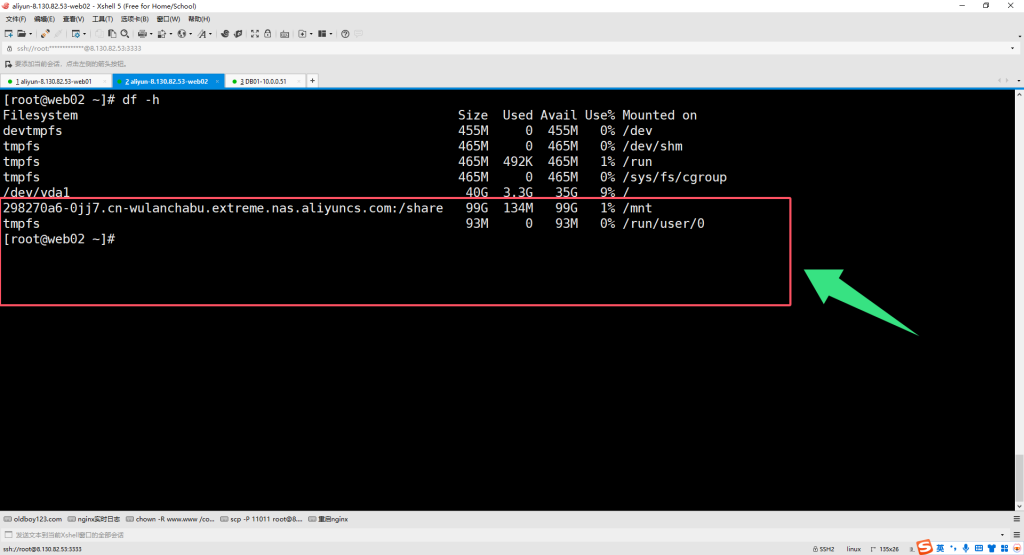The height and width of the screenshot is (555, 1024).
Task: Click the Sogou input method S icon
Action: coord(925,547)
